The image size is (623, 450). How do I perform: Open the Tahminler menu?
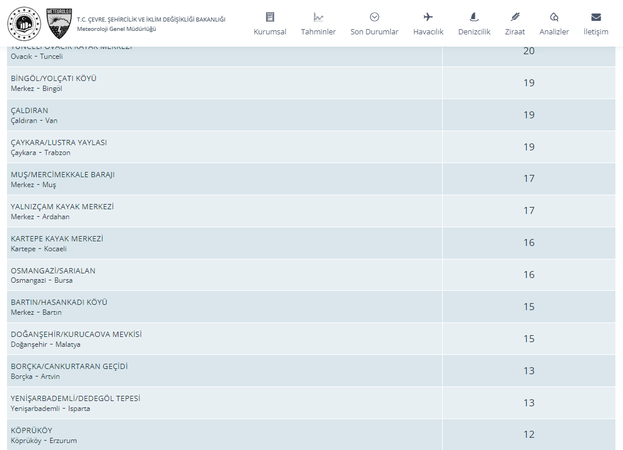click(x=318, y=32)
